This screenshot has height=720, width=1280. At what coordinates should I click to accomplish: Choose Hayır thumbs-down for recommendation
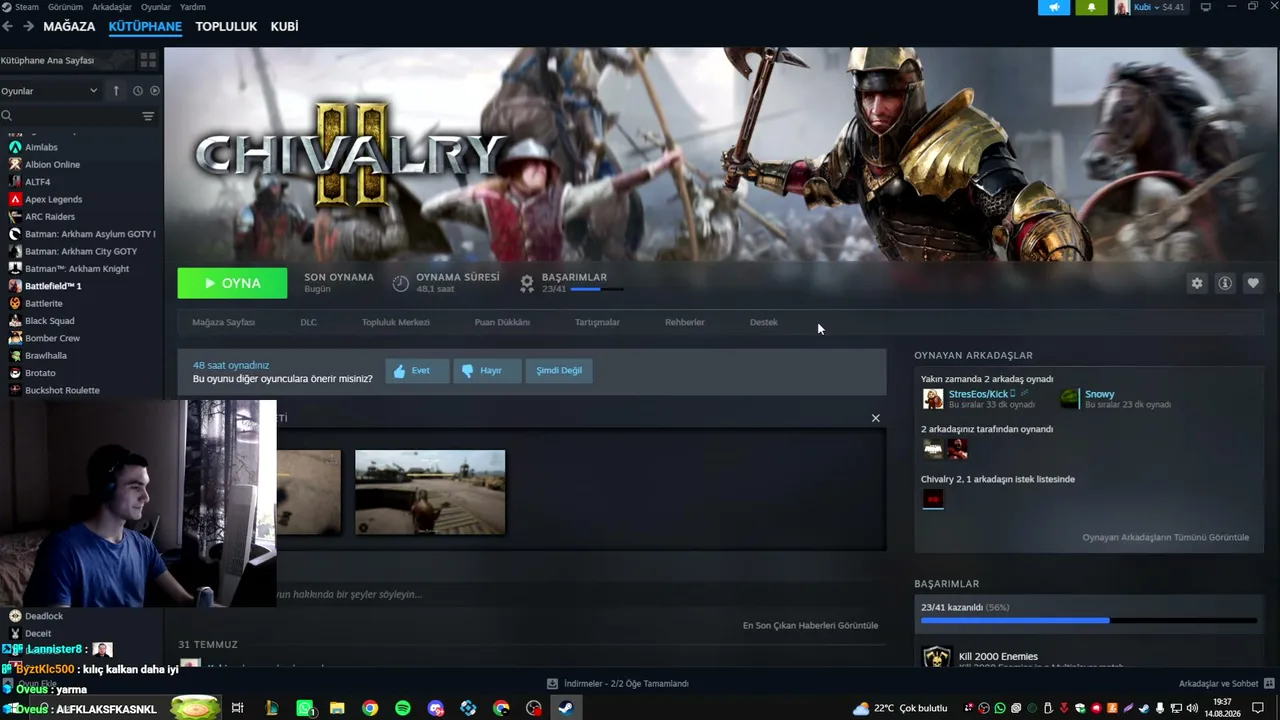487,370
